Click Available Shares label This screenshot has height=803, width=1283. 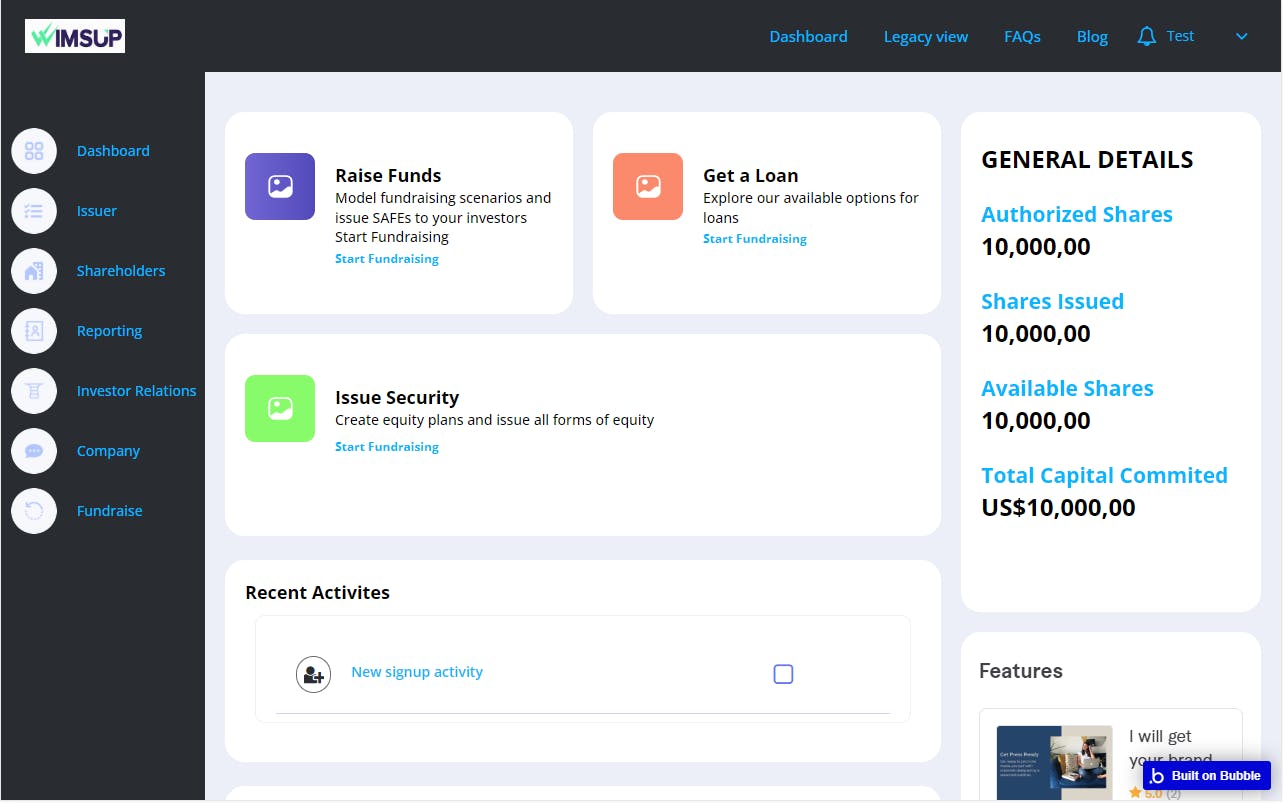click(1067, 388)
